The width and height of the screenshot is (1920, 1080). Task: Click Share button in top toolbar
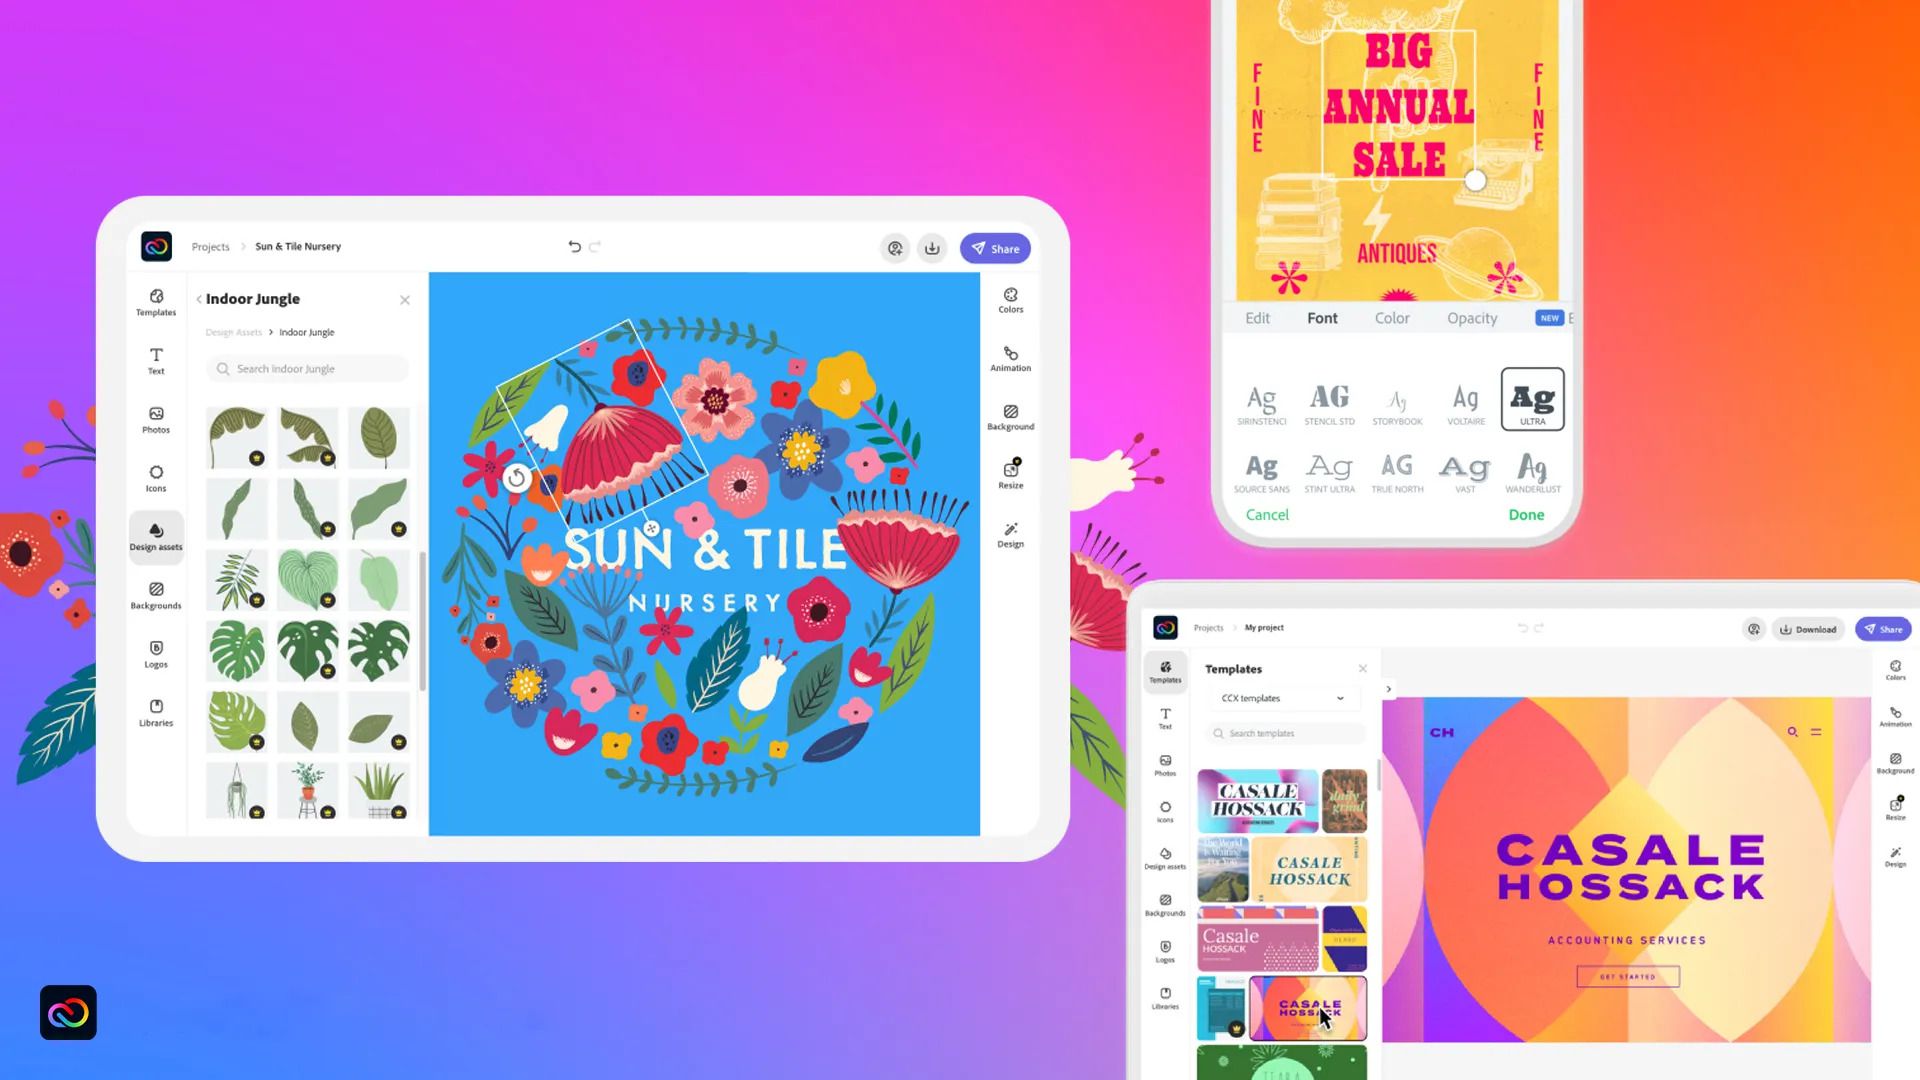coord(996,248)
